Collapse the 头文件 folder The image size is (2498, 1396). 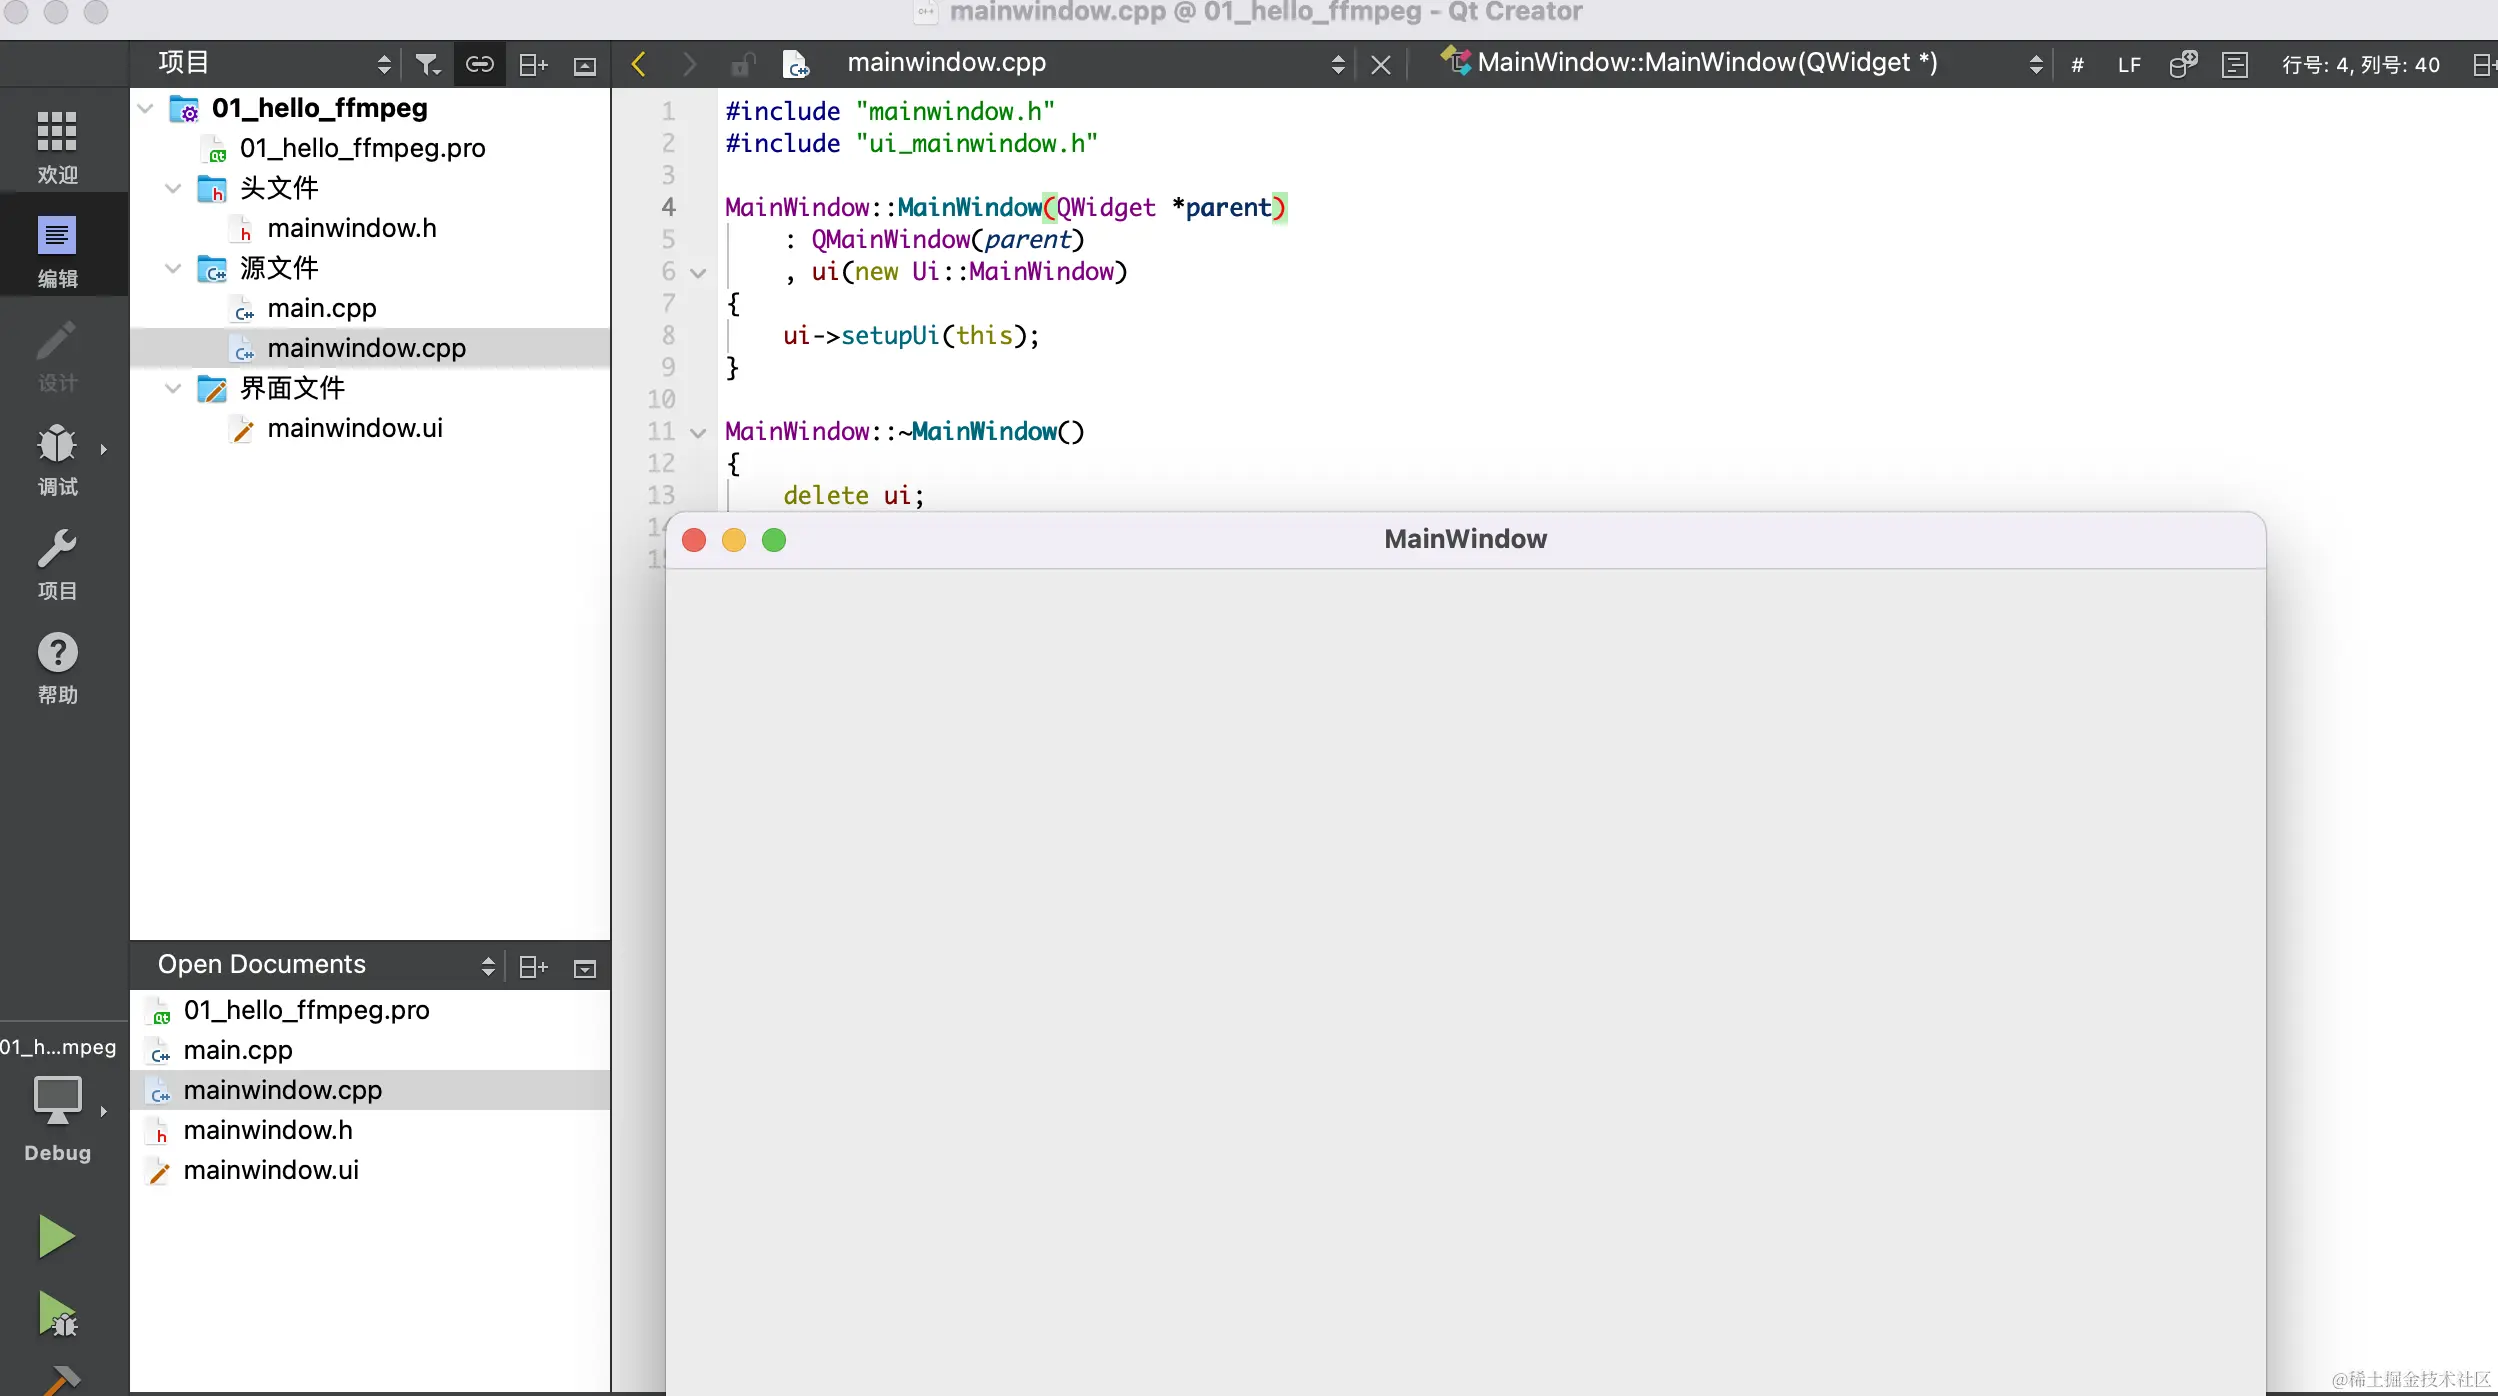[x=173, y=188]
